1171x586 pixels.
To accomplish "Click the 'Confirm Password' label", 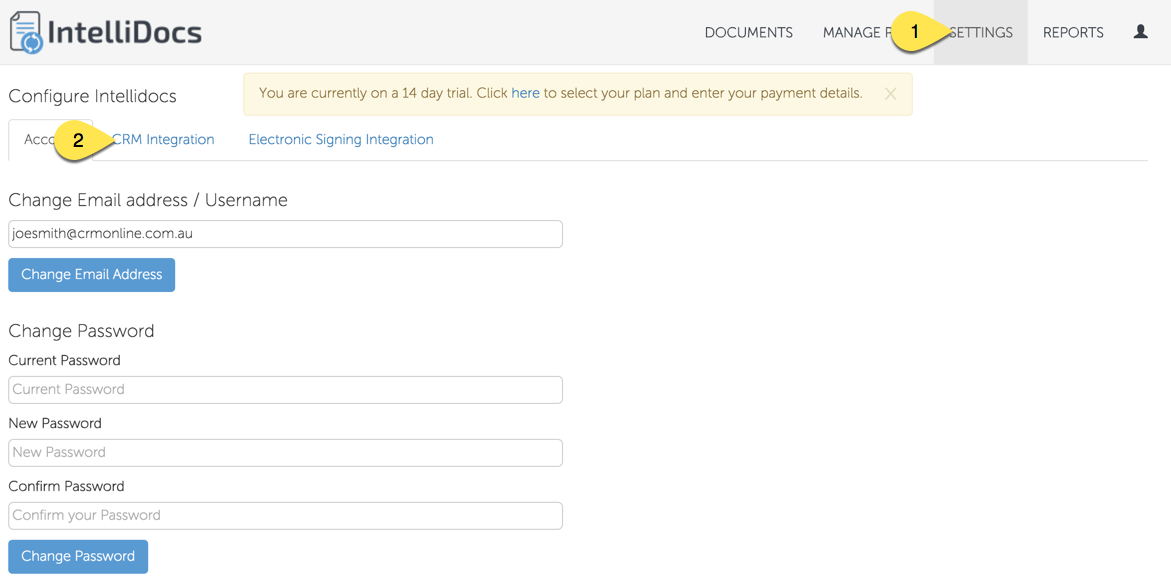I will (x=66, y=486).
